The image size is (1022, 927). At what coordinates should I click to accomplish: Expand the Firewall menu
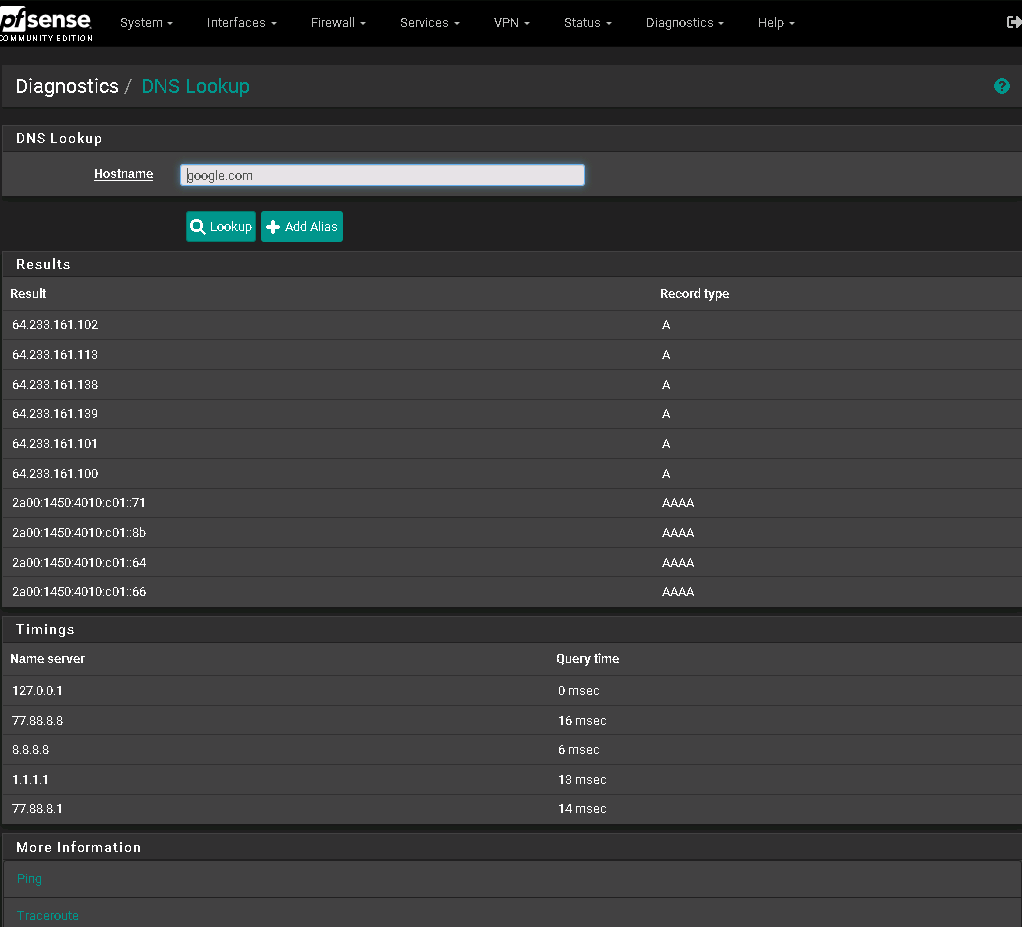tap(338, 23)
